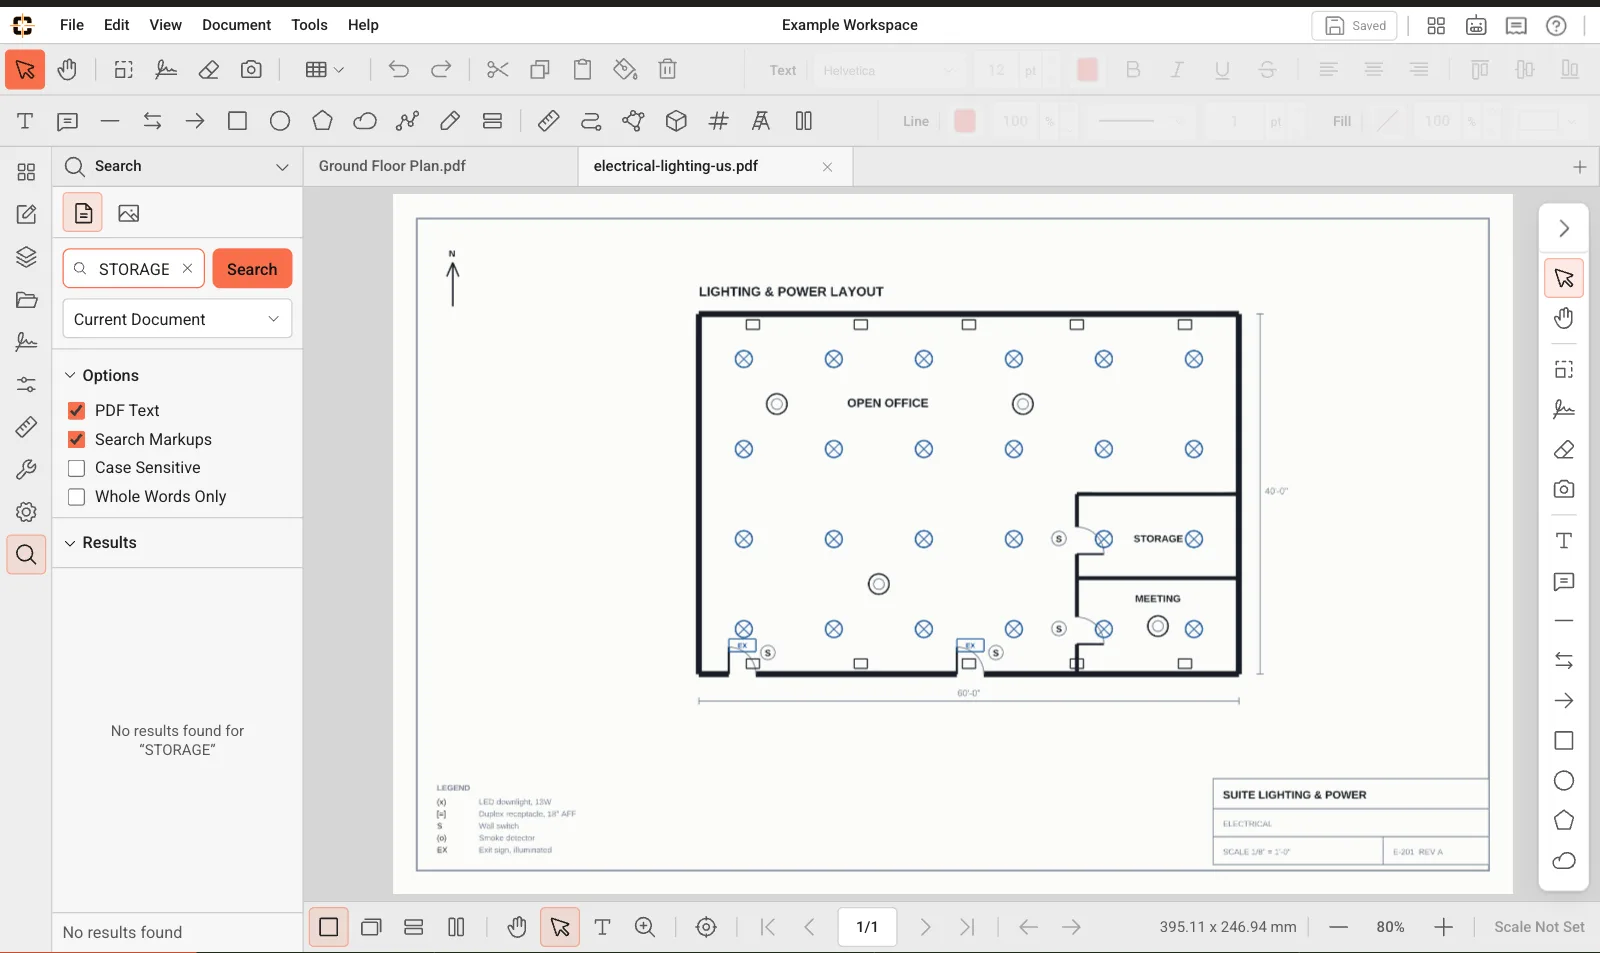Select the polygon shape tool in second toolbar
This screenshot has width=1600, height=953.
click(322, 121)
